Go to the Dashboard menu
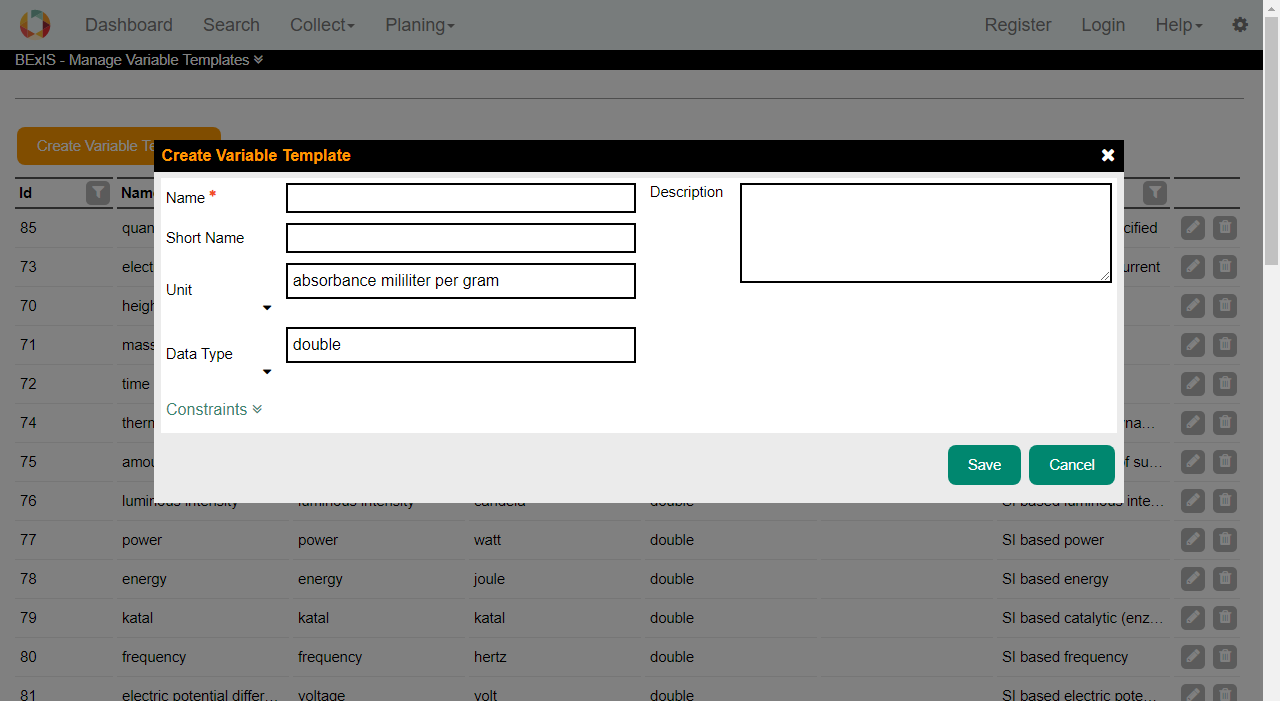The image size is (1280, 701). click(129, 25)
